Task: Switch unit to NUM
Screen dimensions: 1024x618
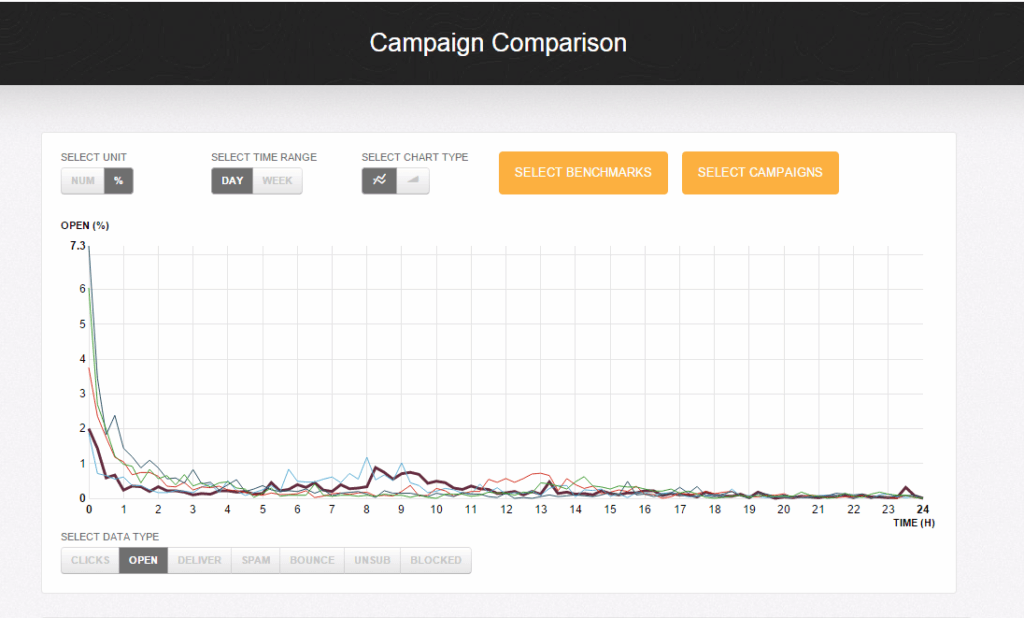Action: [x=83, y=181]
